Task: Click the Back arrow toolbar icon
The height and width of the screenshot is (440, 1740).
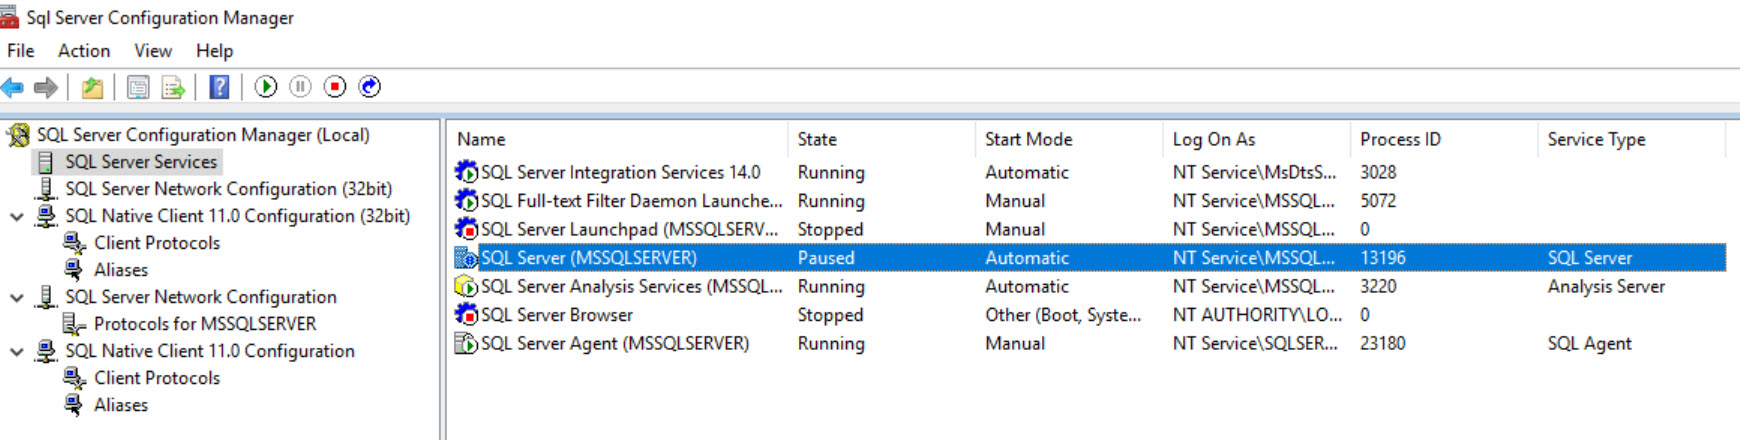Action: (12, 87)
